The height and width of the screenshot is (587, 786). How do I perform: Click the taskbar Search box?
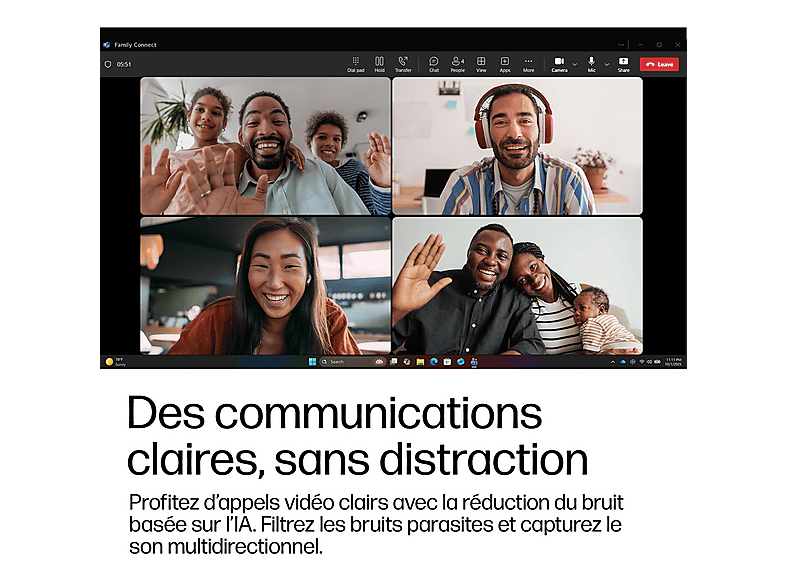pyautogui.click(x=351, y=361)
